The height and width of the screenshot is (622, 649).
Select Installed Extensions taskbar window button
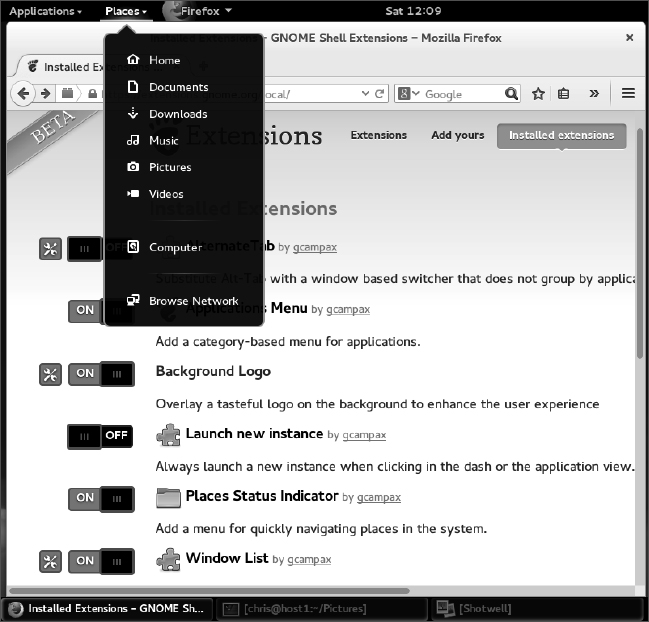pyautogui.click(x=108, y=609)
